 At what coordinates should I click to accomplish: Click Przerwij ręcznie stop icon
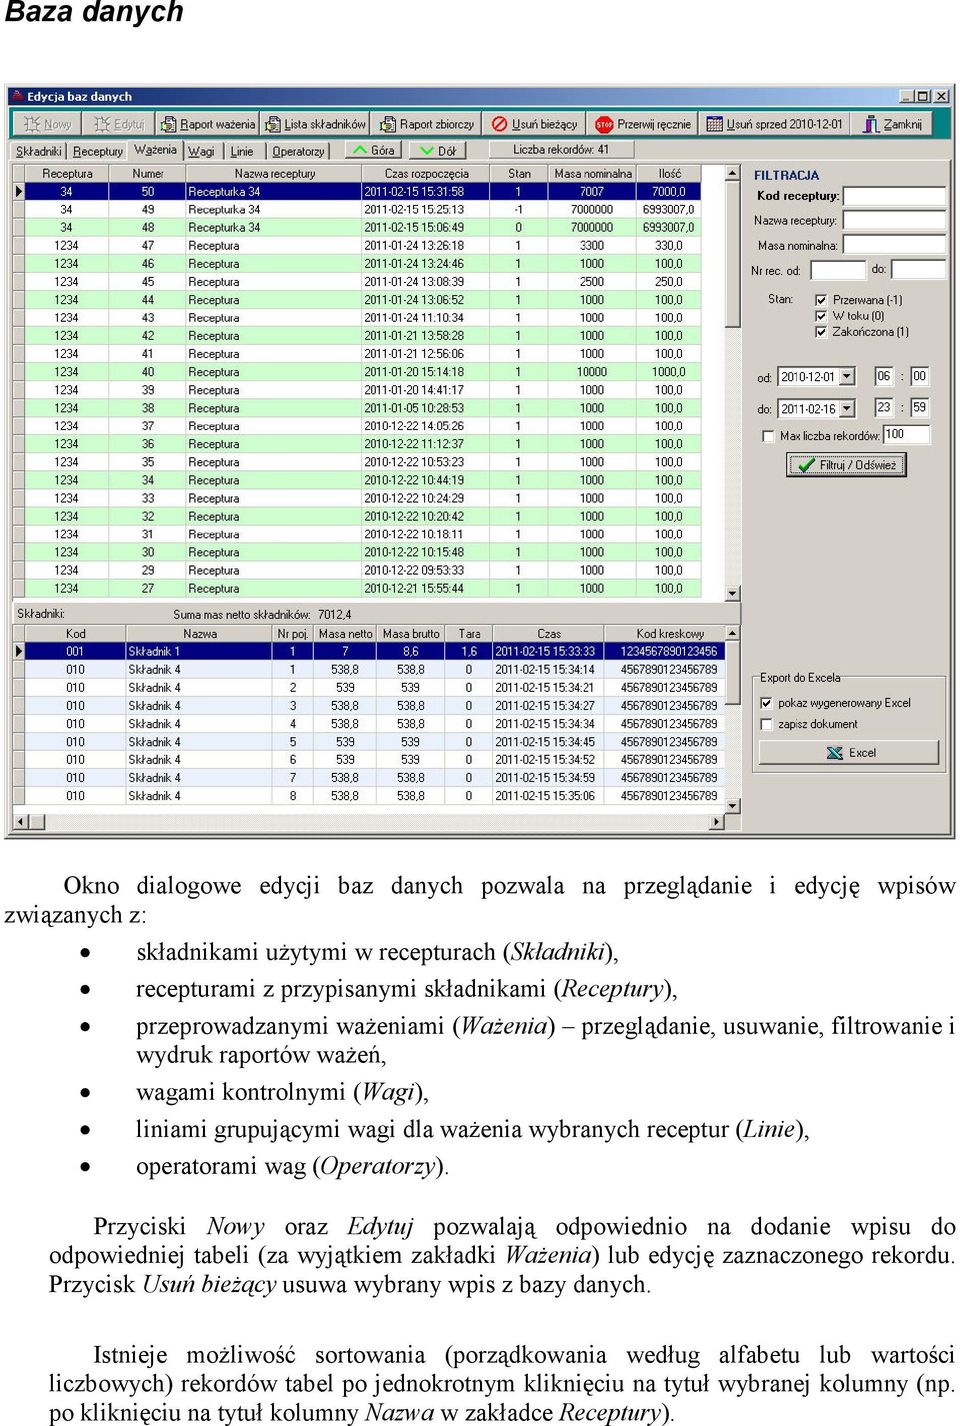click(604, 124)
